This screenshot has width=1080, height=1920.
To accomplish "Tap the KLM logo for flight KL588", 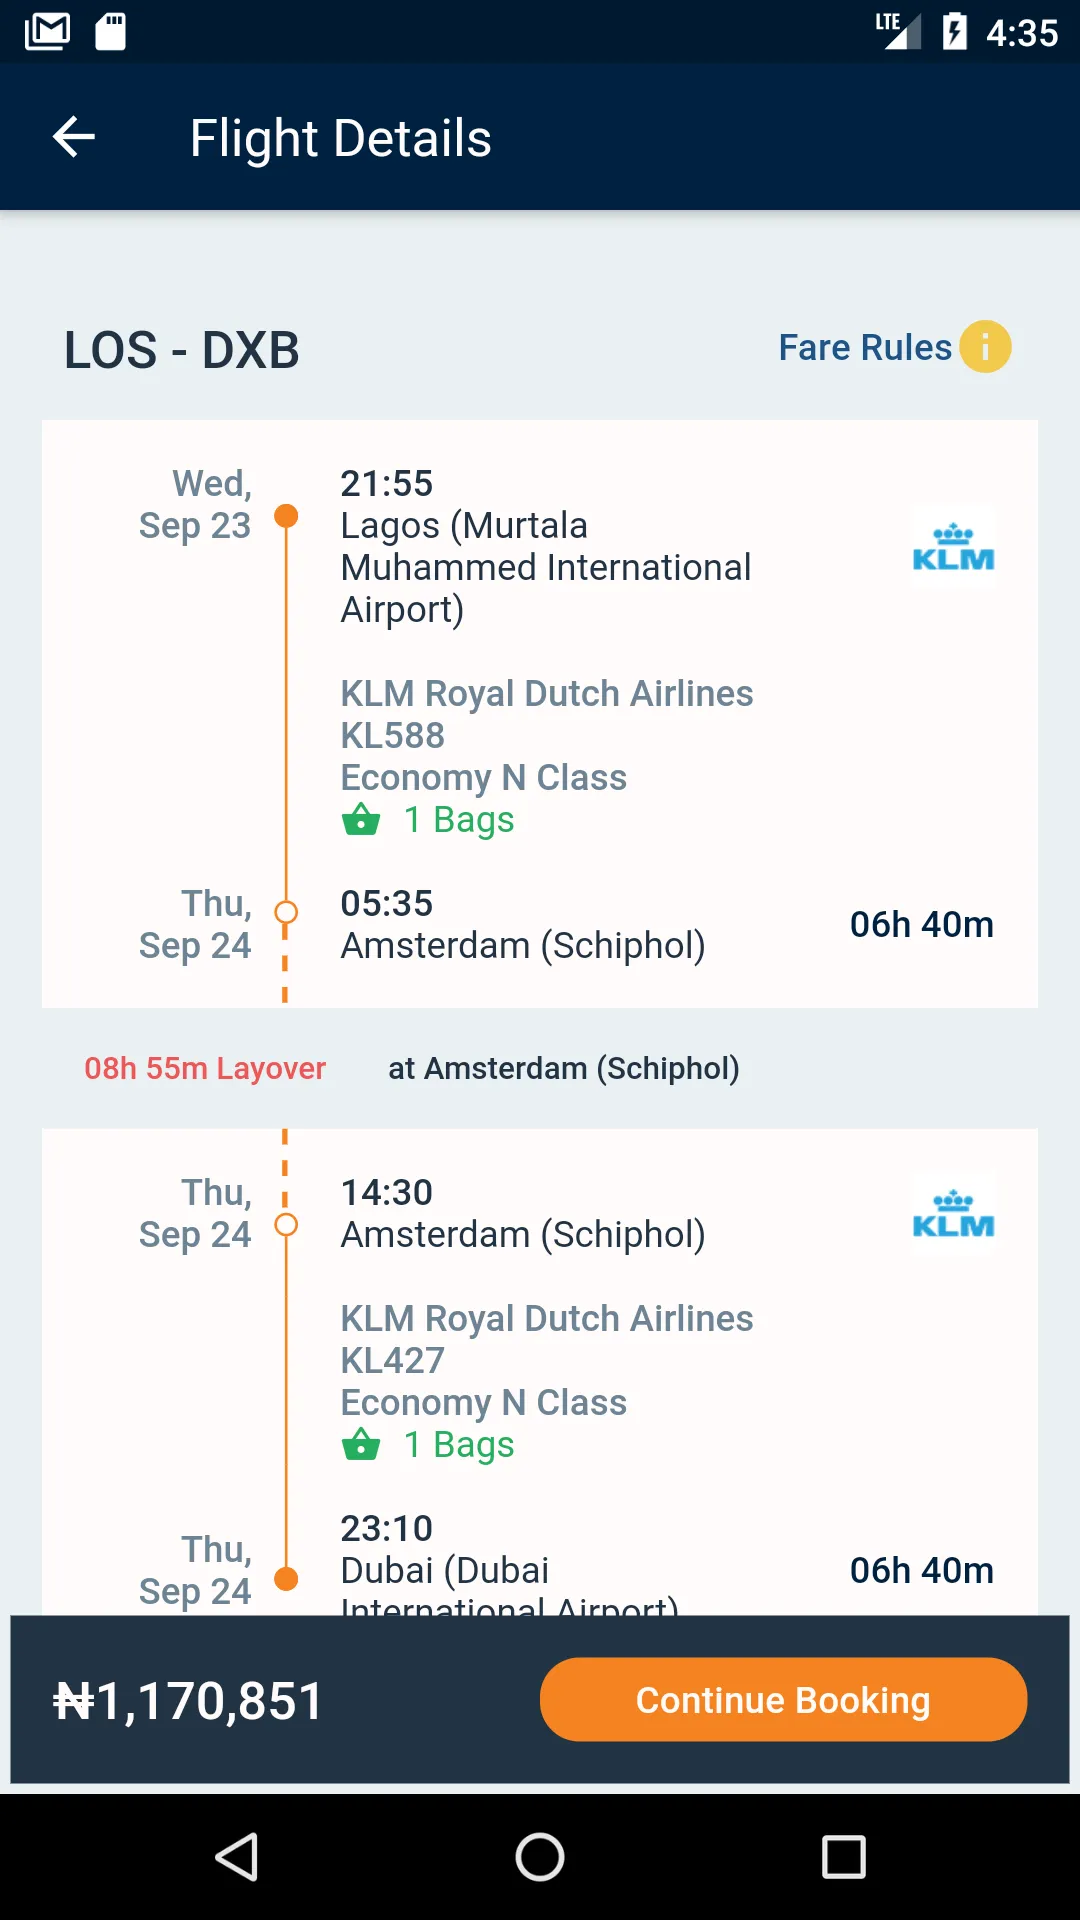I will pyautogui.click(x=953, y=547).
